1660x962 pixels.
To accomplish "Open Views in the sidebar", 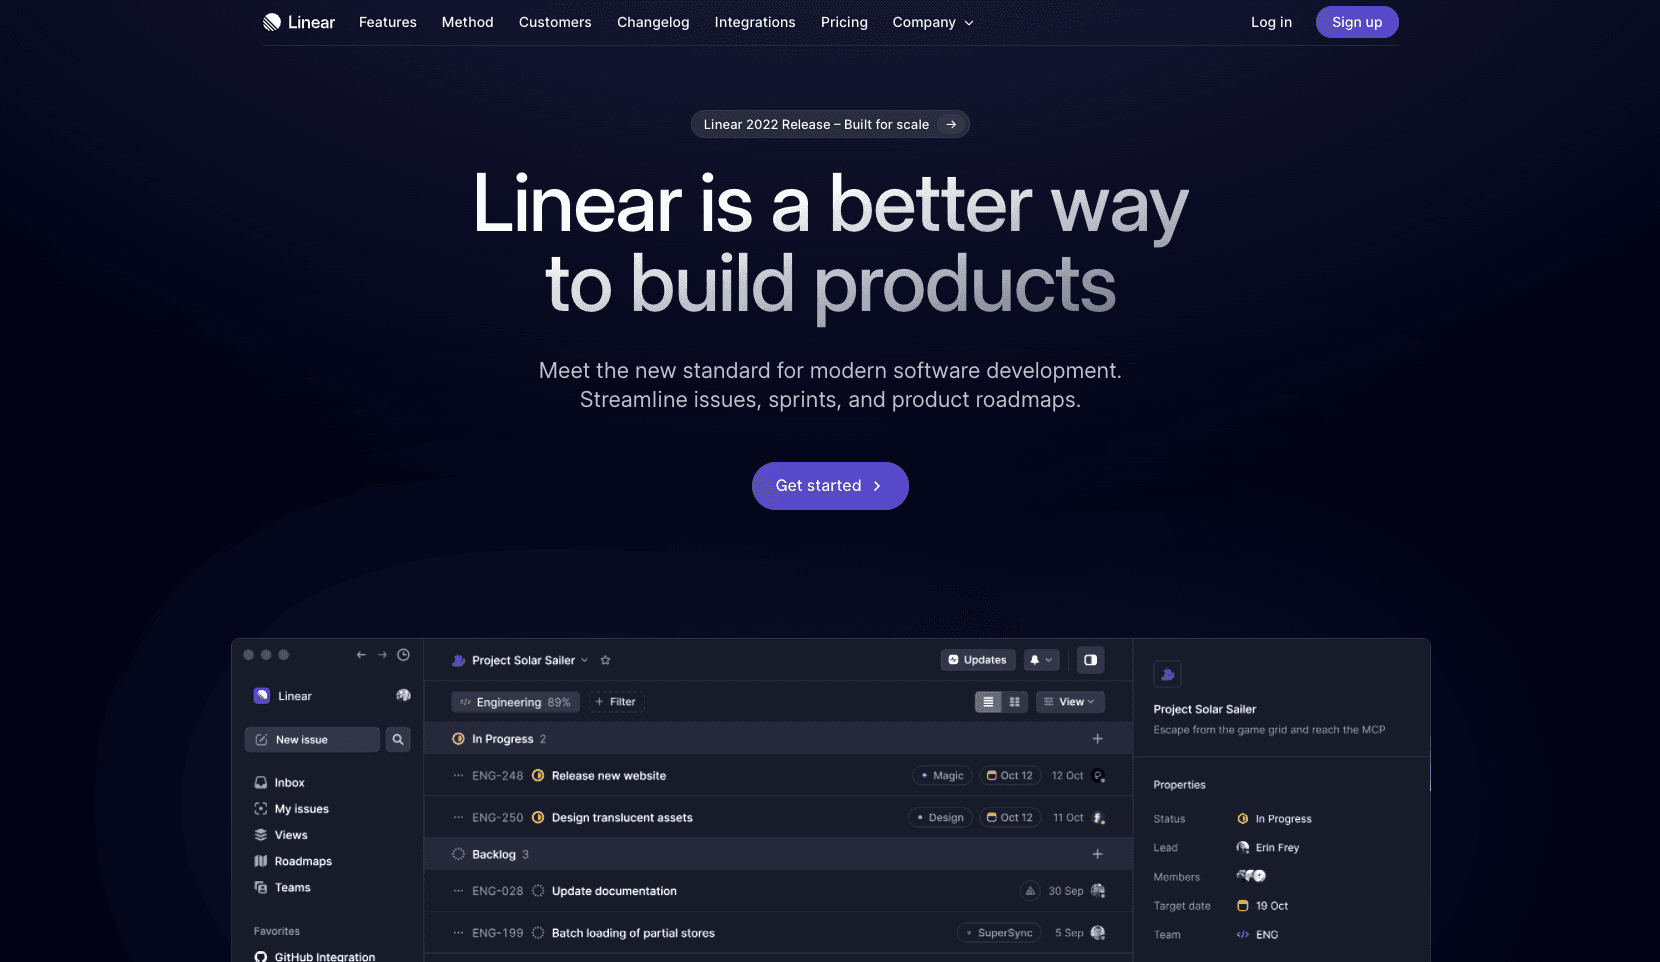I will coord(281,835).
